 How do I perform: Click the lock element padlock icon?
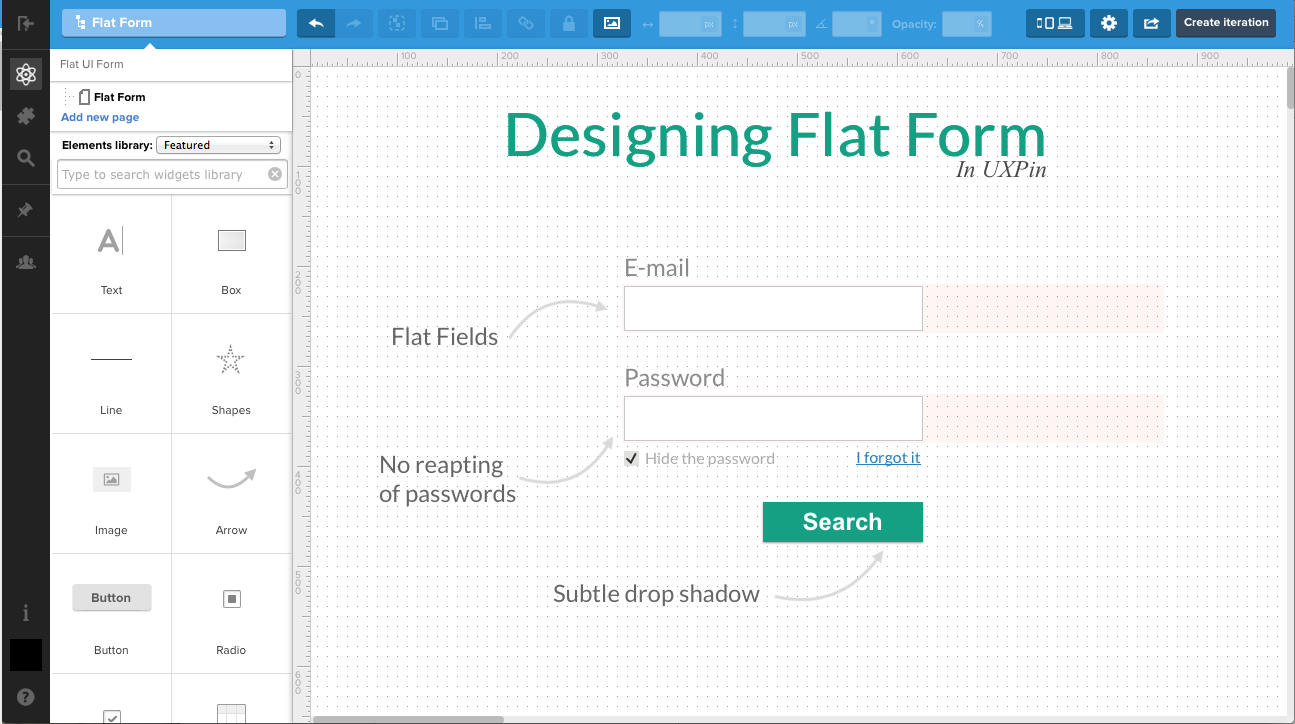(x=569, y=23)
